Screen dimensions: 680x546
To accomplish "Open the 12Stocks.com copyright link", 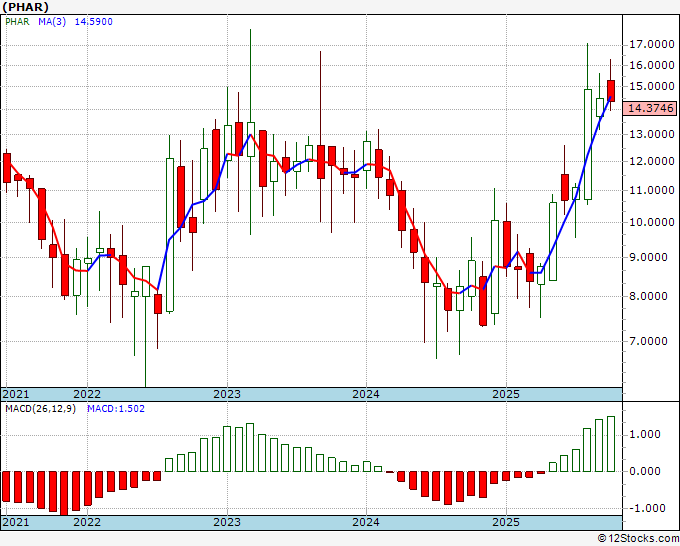I will click(x=637, y=539).
